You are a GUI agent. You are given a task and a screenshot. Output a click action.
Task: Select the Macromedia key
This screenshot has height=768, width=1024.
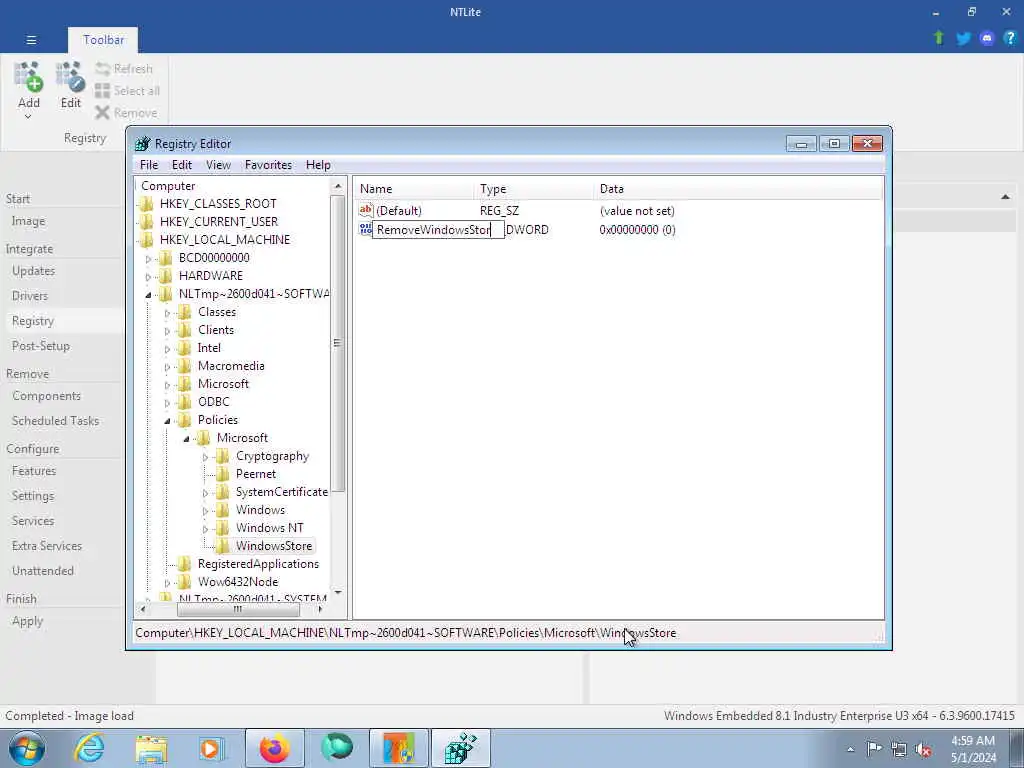(231, 366)
